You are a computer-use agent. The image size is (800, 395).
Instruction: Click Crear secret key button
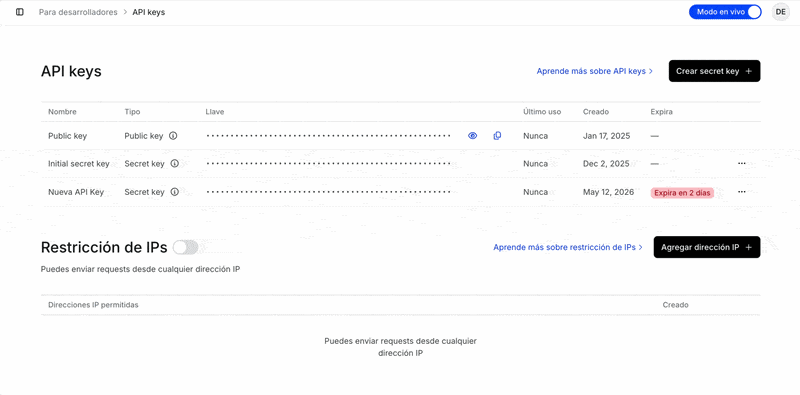714,71
